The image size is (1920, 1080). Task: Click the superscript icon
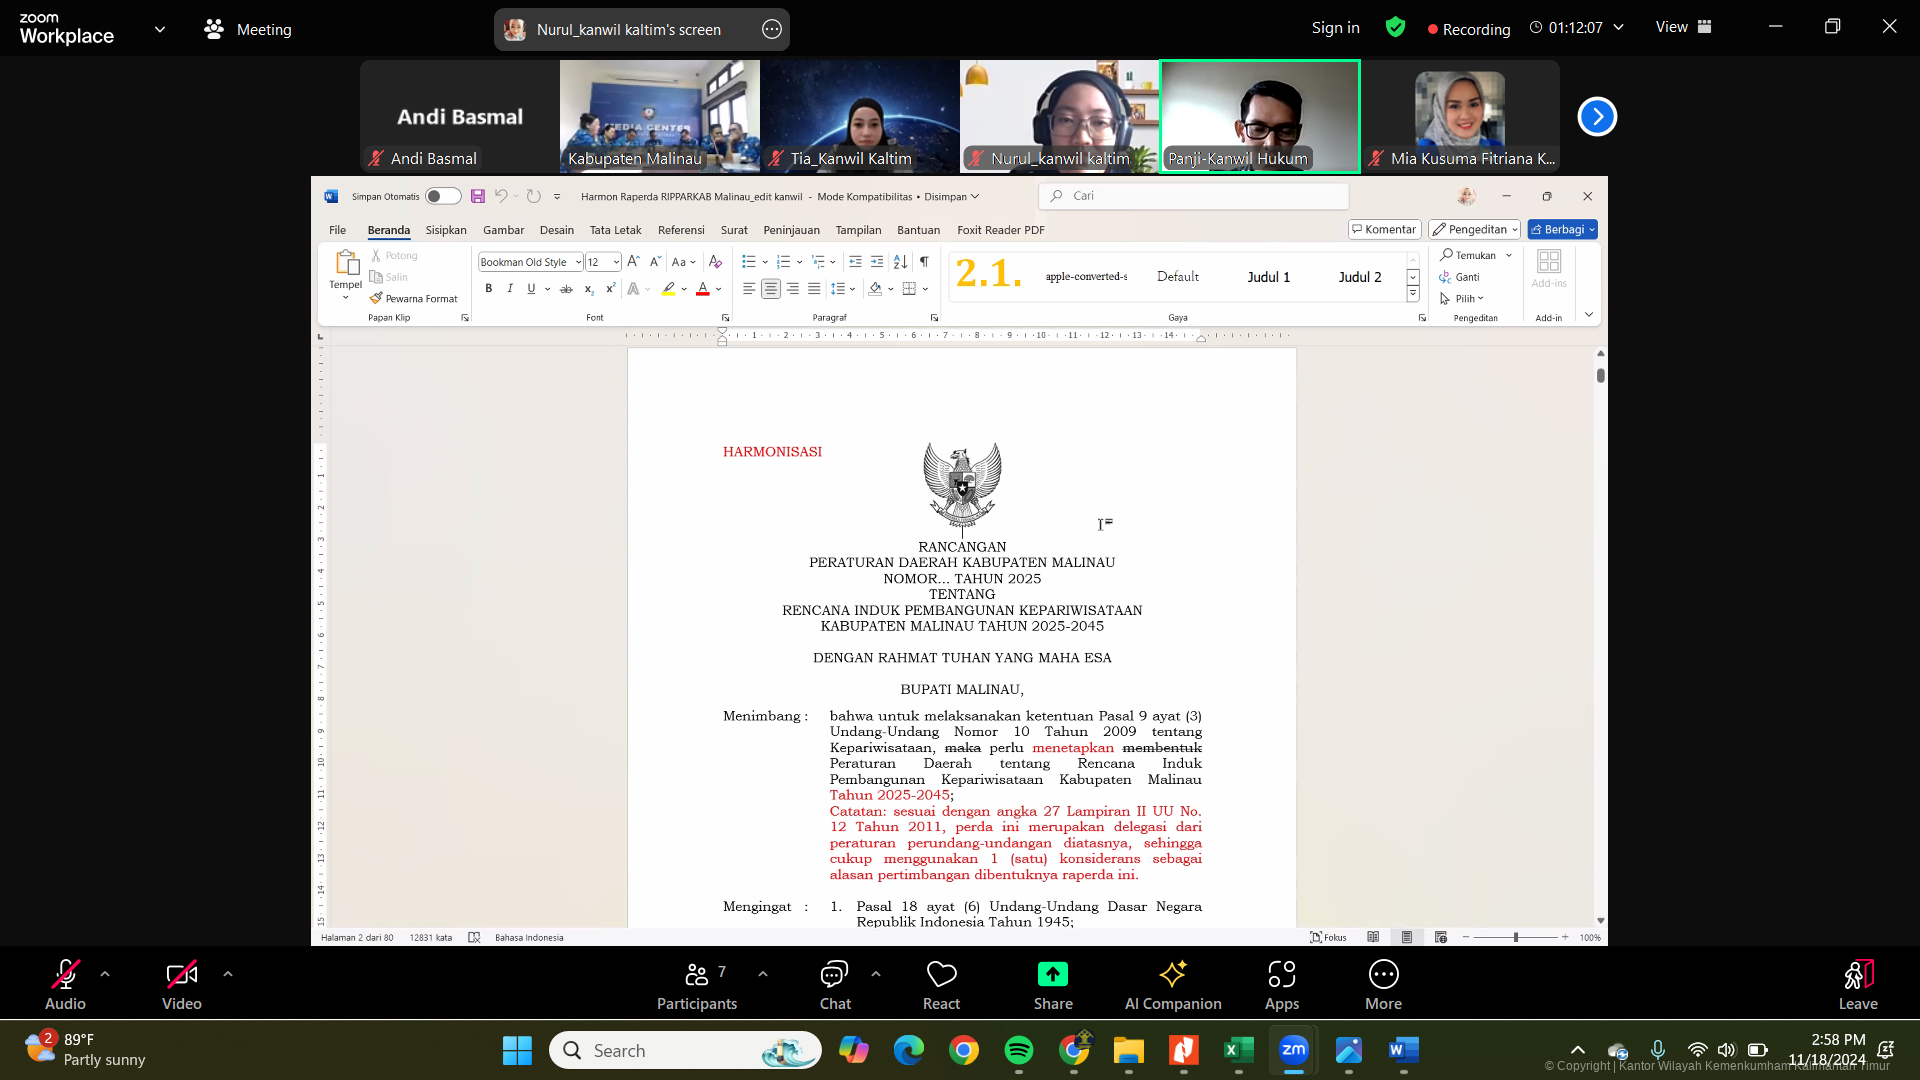point(610,289)
